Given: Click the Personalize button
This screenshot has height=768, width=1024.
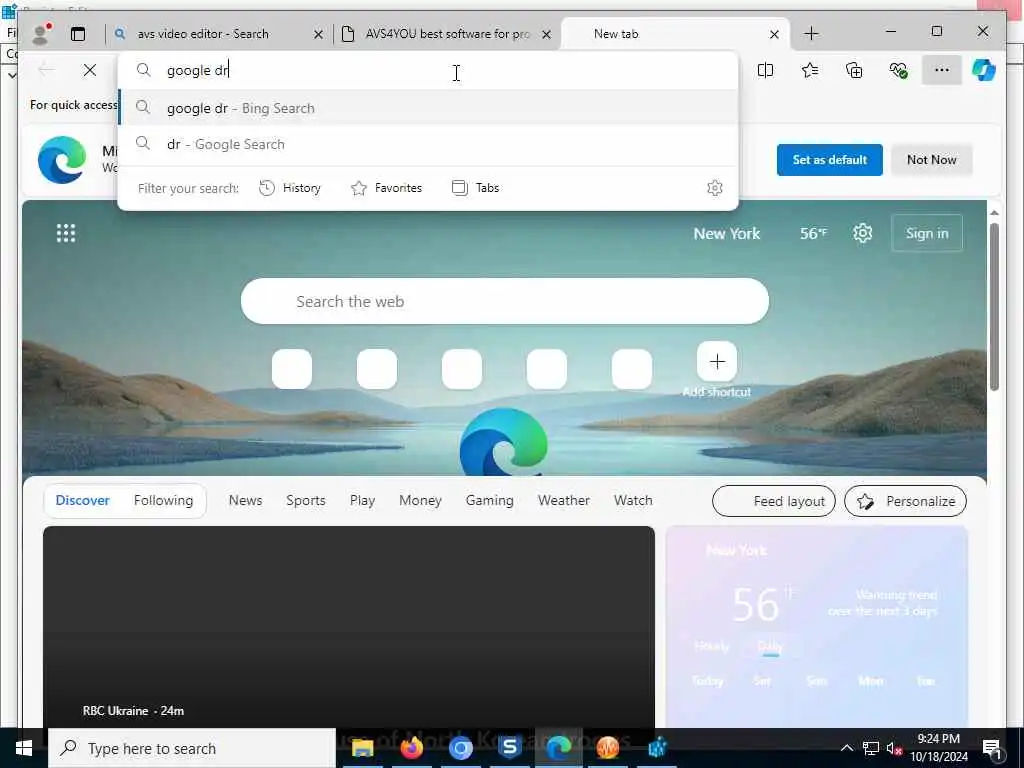Looking at the screenshot, I should [x=905, y=501].
